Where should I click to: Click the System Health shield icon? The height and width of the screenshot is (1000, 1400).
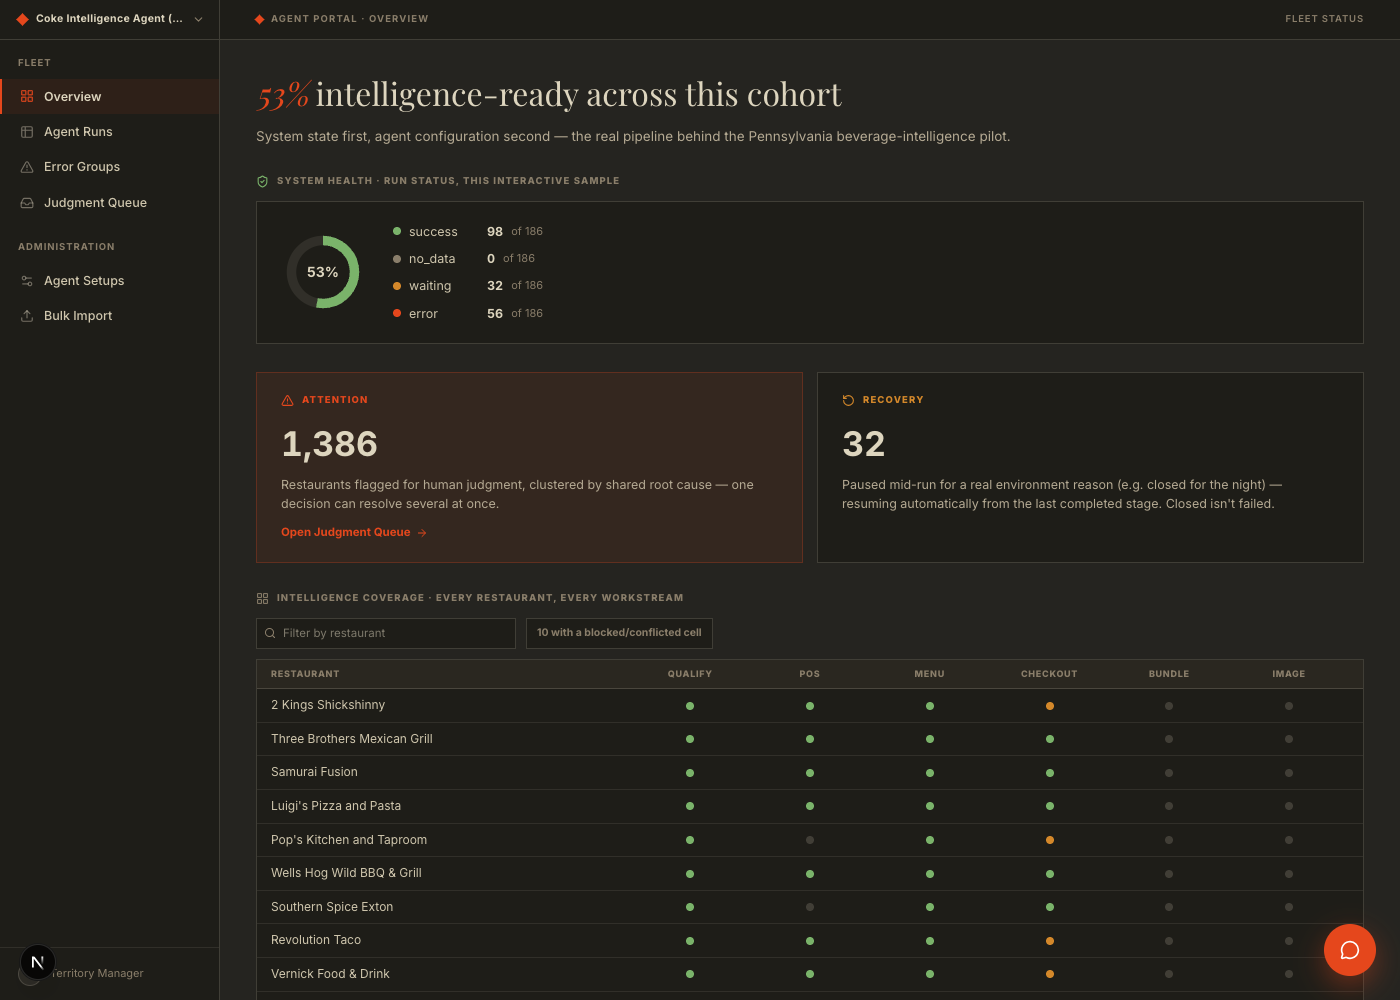click(262, 181)
